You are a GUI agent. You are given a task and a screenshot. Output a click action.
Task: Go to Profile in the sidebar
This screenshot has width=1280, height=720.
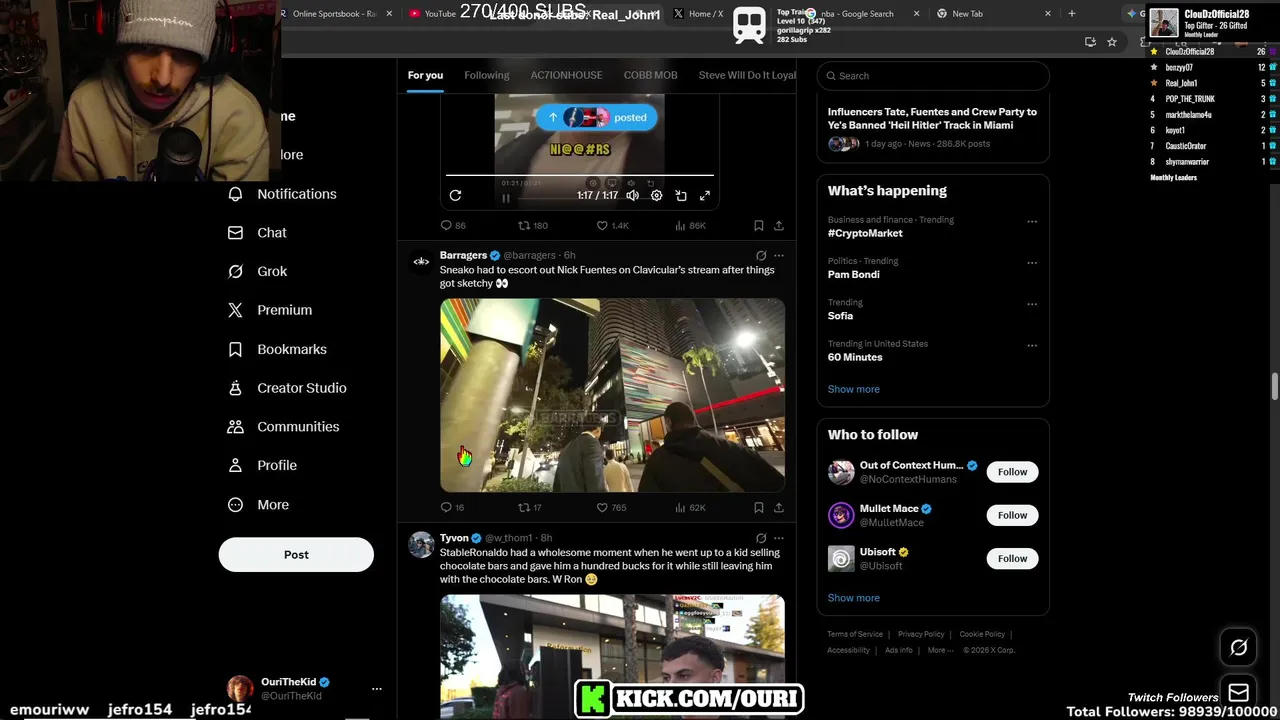(x=262, y=465)
